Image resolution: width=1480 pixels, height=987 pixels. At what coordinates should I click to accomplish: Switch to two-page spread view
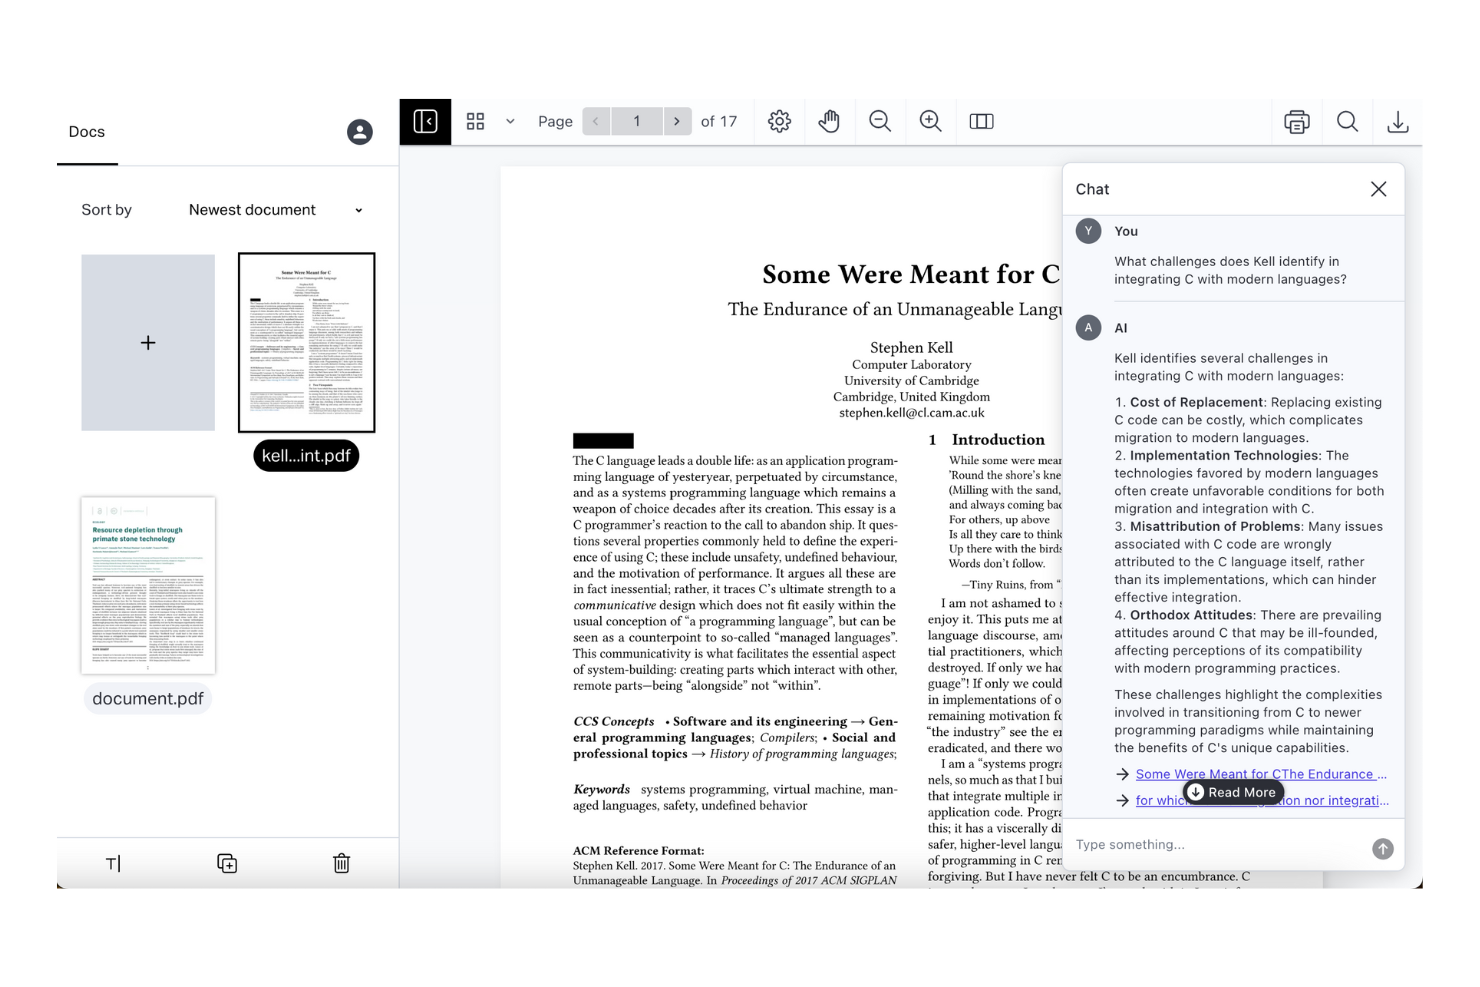(x=981, y=121)
